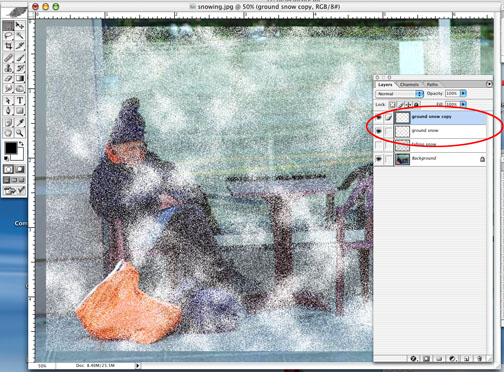Jump to ImageReady

pos(14,191)
